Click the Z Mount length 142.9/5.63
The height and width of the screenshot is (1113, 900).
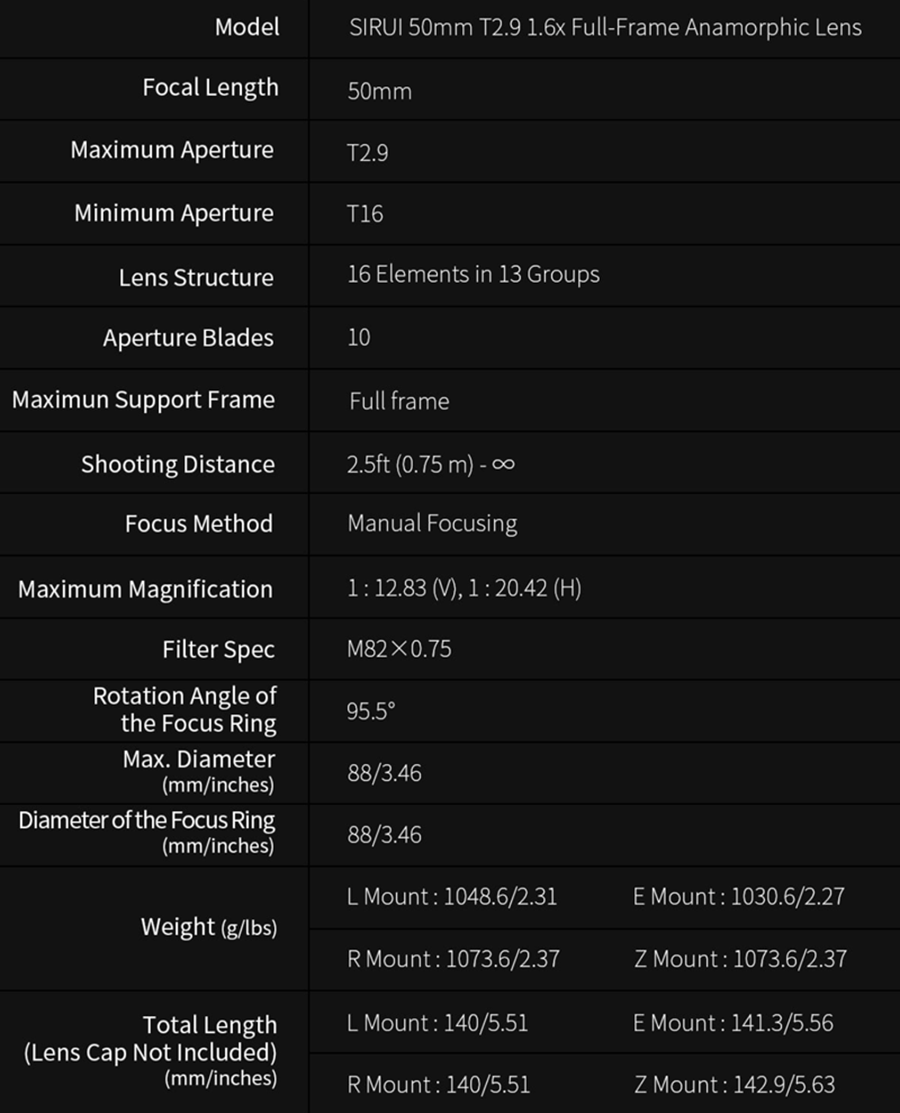click(734, 1084)
